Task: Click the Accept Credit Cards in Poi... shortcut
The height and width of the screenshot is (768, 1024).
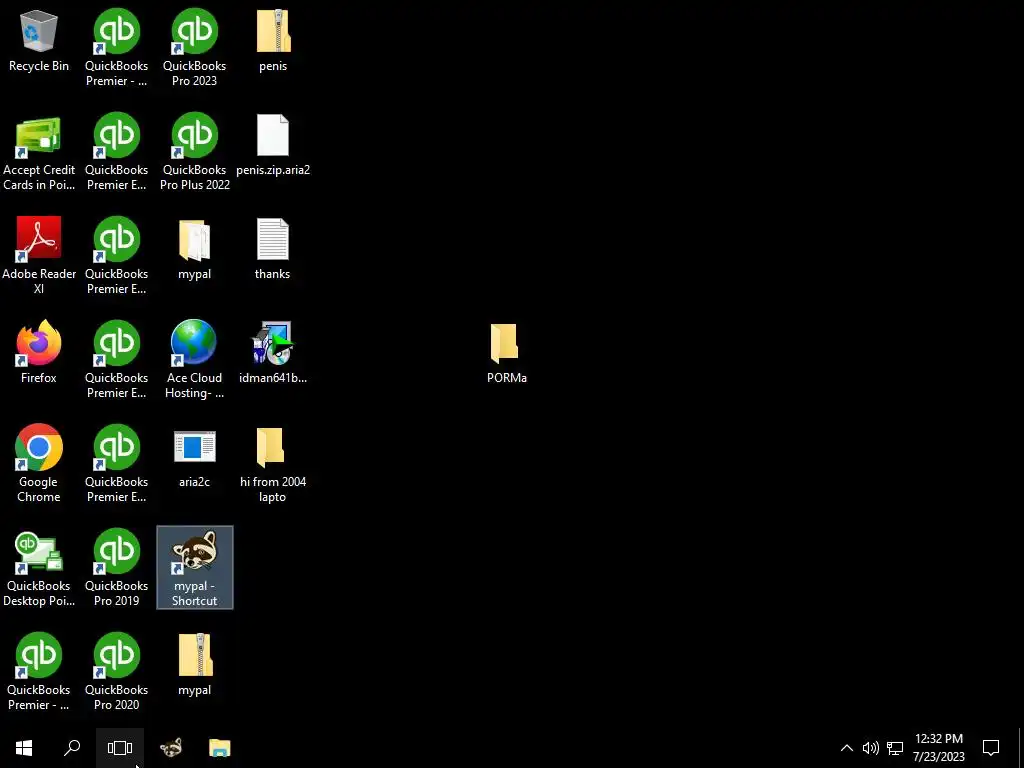Action: click(39, 154)
